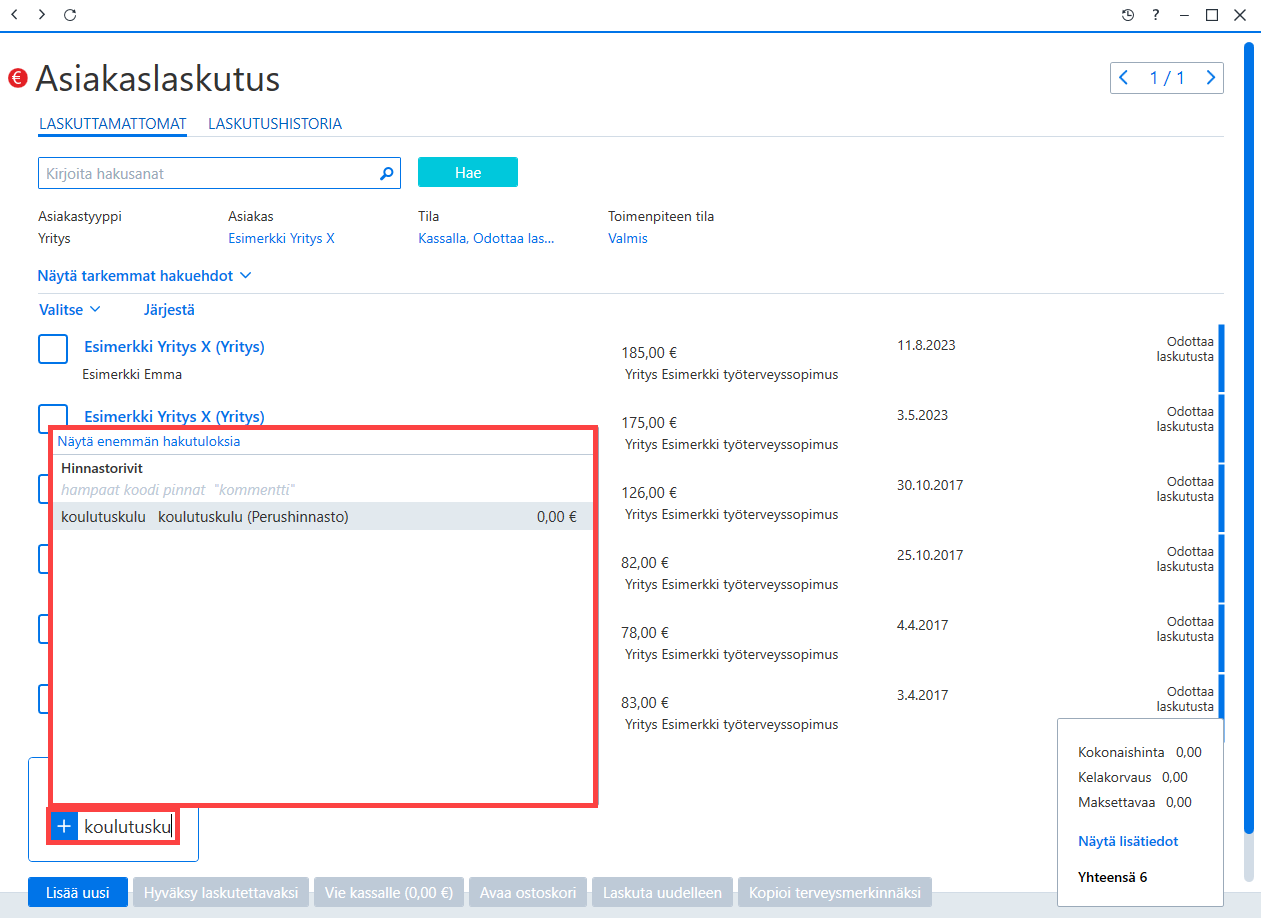Click the blue plus icon beside koulutusku
This screenshot has width=1261, height=918.
[64, 827]
